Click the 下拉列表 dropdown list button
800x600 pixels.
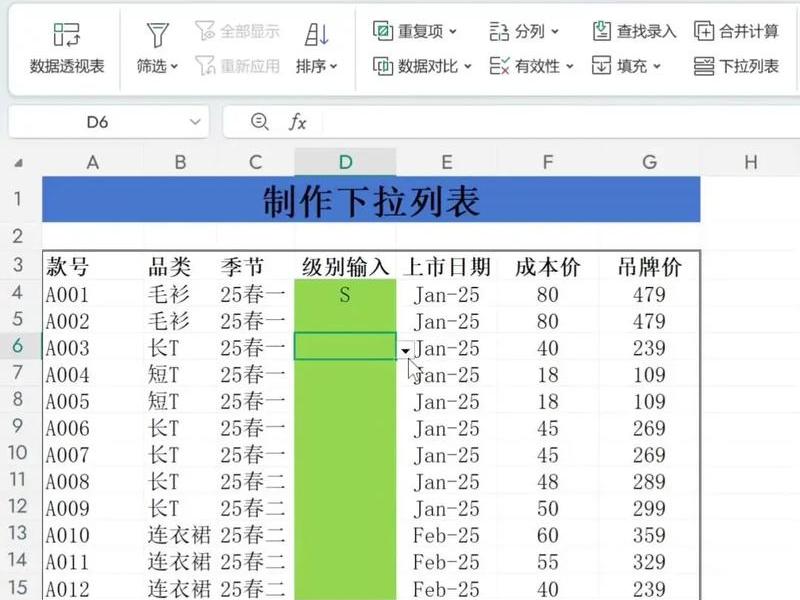736,66
